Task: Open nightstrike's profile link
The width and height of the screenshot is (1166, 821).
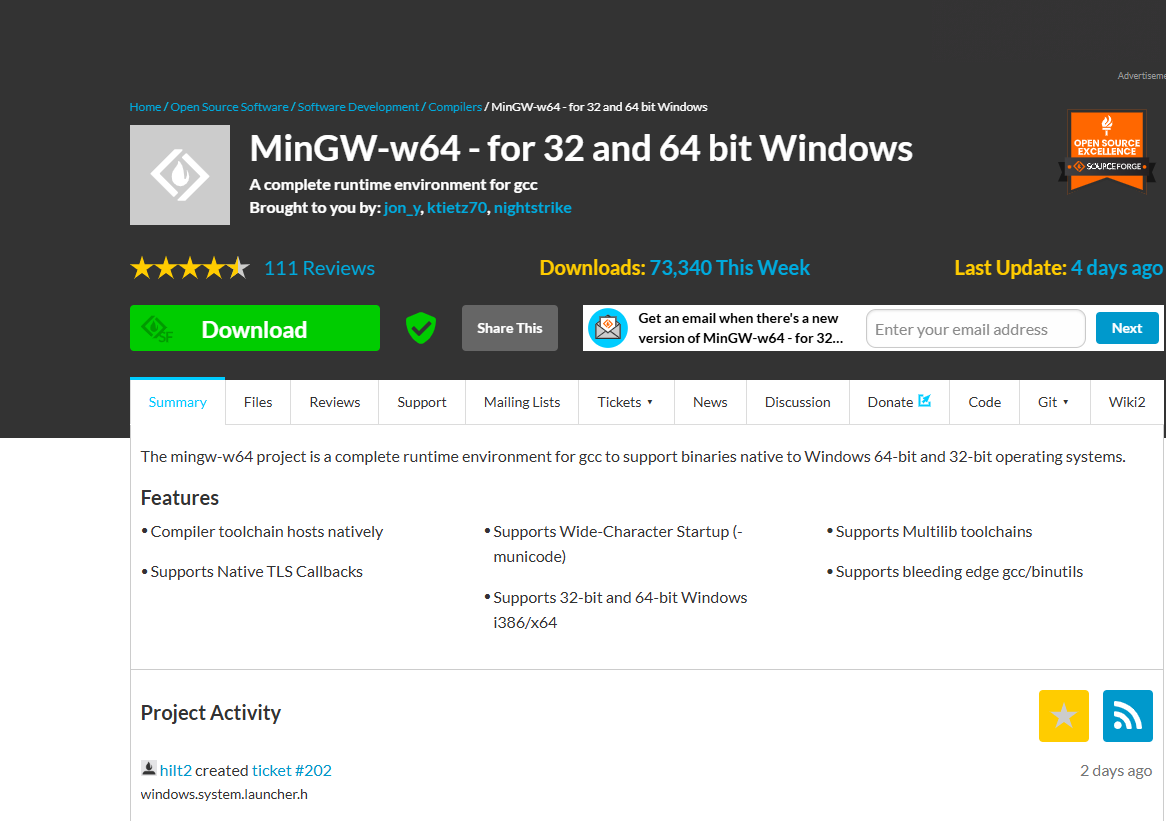Action: (x=532, y=208)
